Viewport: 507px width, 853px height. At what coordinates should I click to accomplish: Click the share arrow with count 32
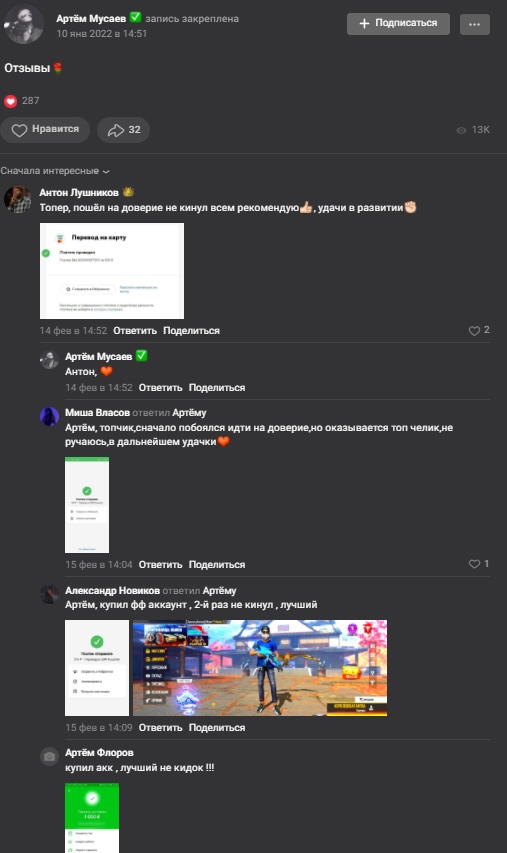123,130
